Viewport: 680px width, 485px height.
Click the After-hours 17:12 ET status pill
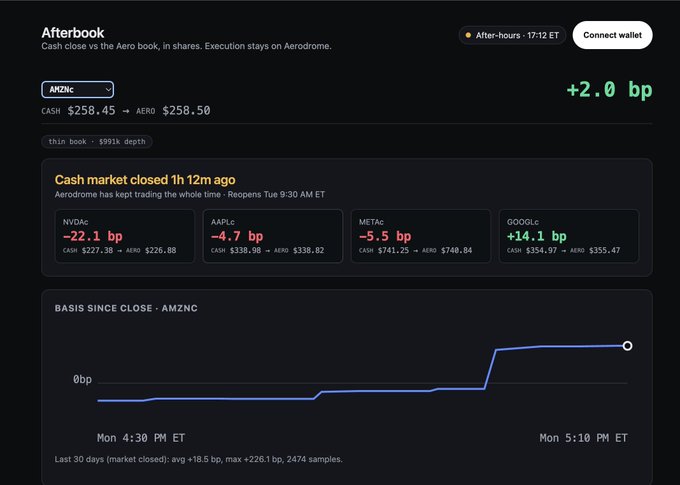(512, 35)
